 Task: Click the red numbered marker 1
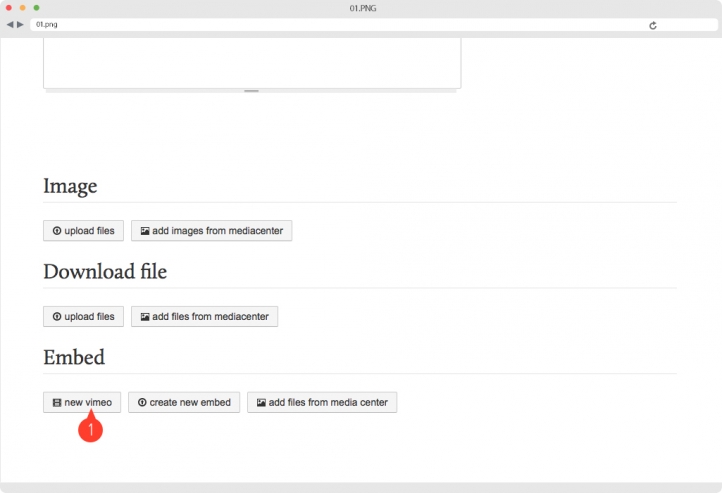[x=90, y=429]
